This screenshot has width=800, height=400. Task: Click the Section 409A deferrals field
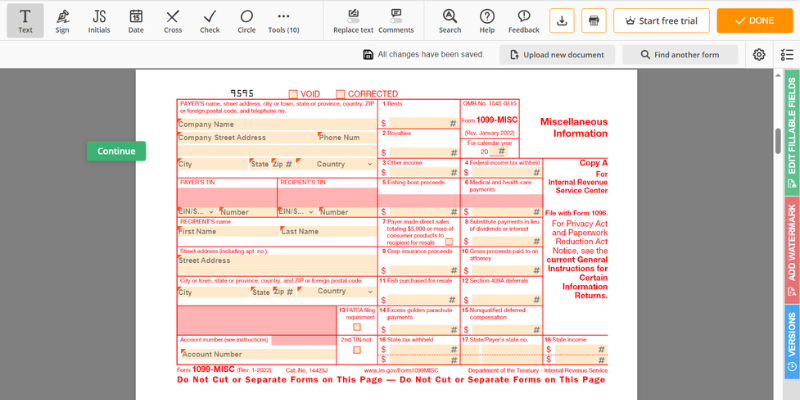click(x=506, y=300)
